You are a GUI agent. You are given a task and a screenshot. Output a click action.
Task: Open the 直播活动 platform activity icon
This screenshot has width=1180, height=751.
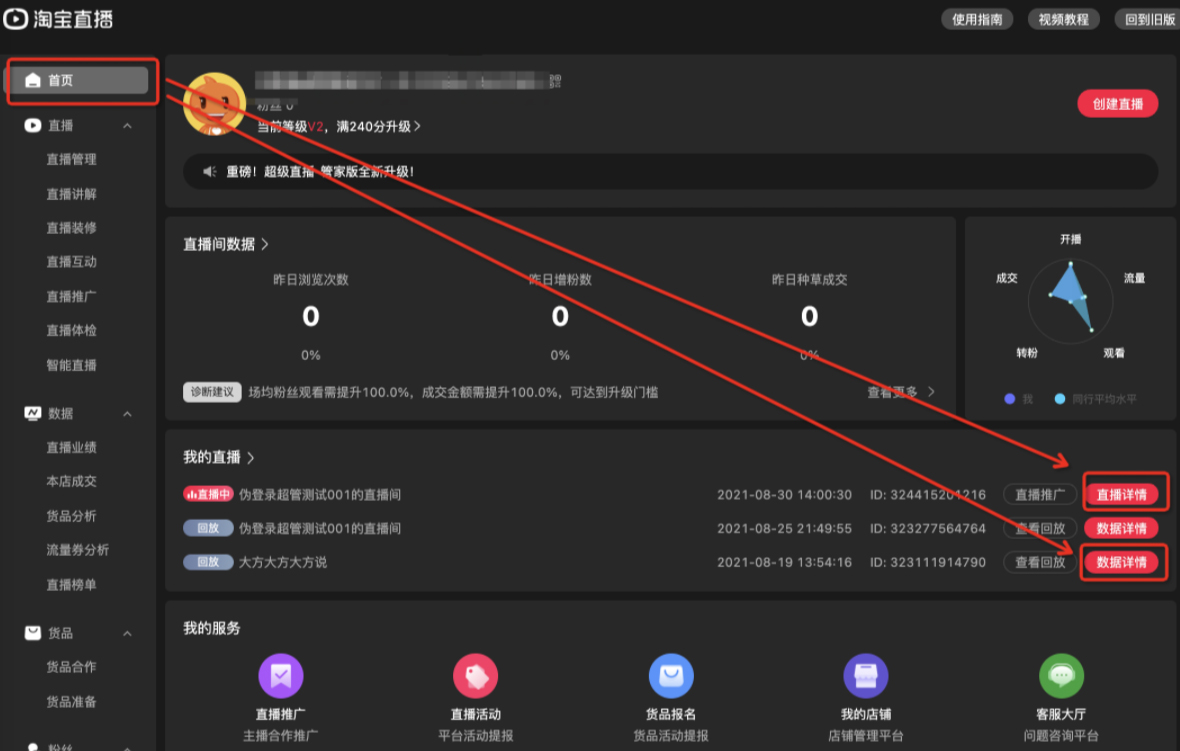[475, 675]
